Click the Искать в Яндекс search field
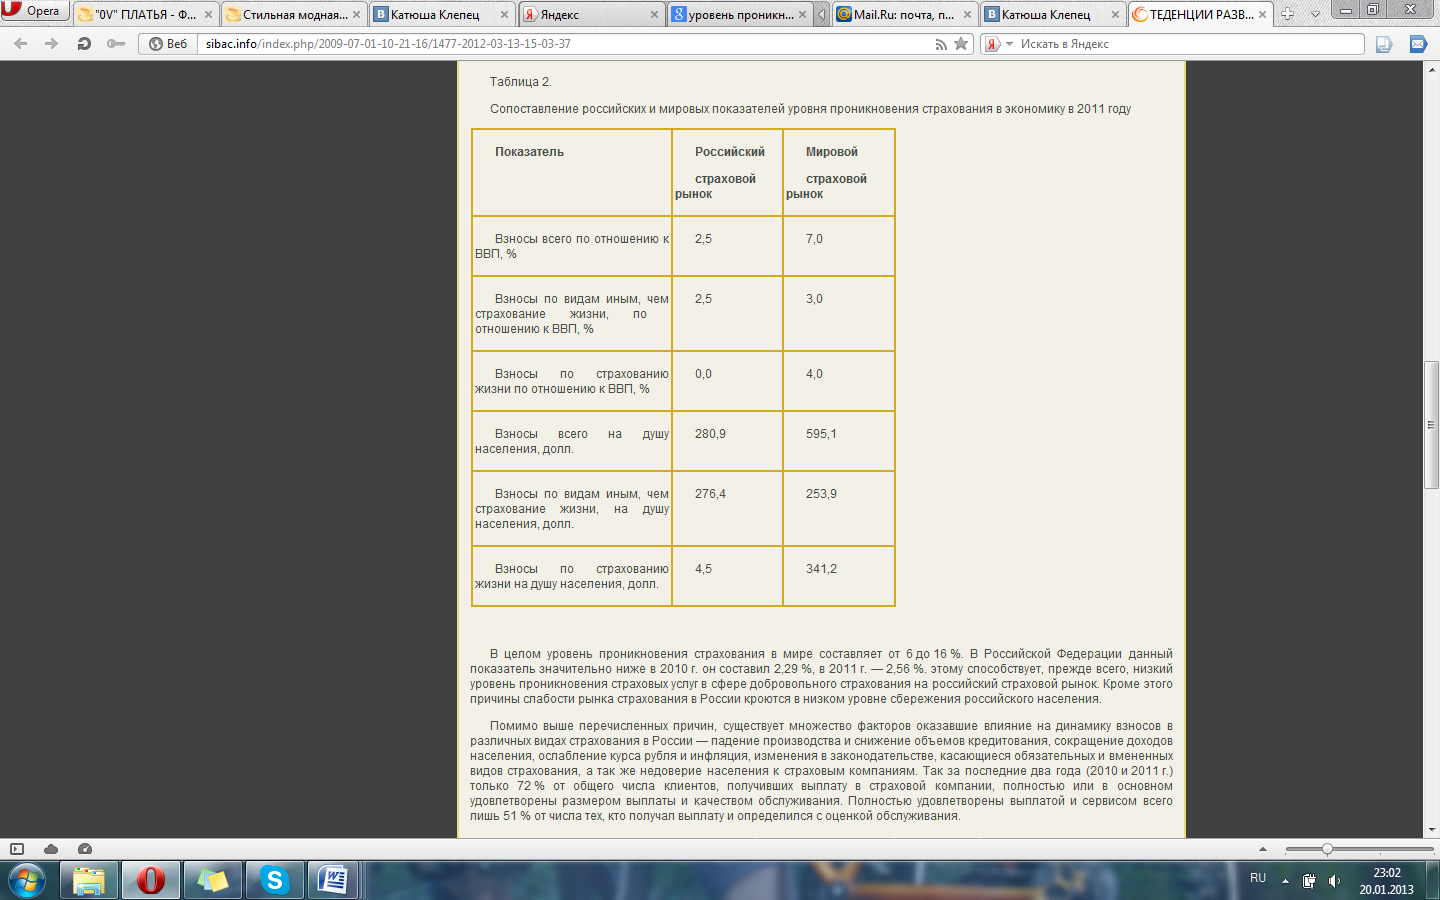 coord(1190,44)
